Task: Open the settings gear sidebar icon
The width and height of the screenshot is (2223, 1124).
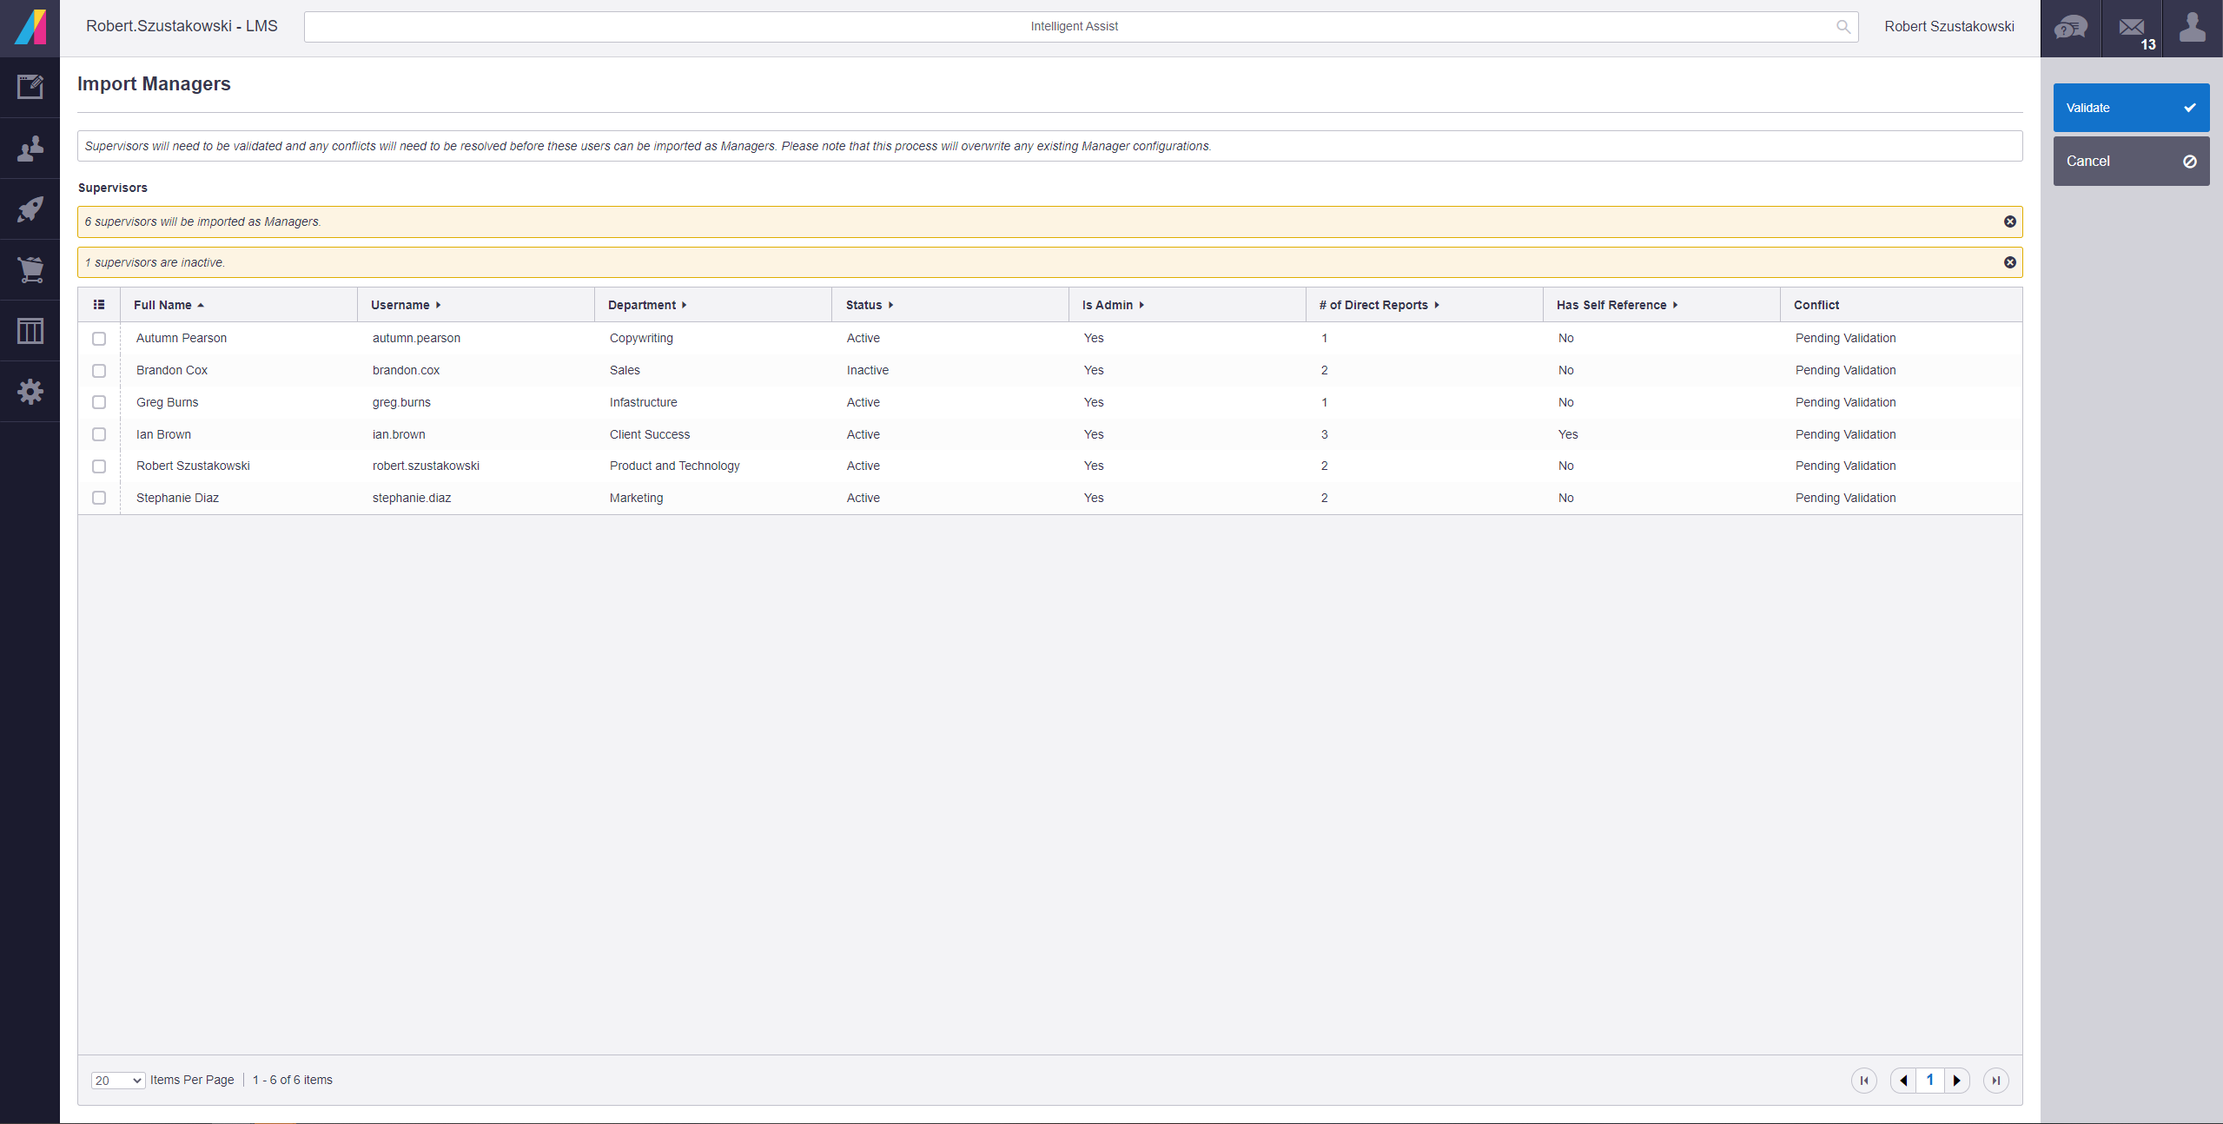Action: tap(30, 391)
